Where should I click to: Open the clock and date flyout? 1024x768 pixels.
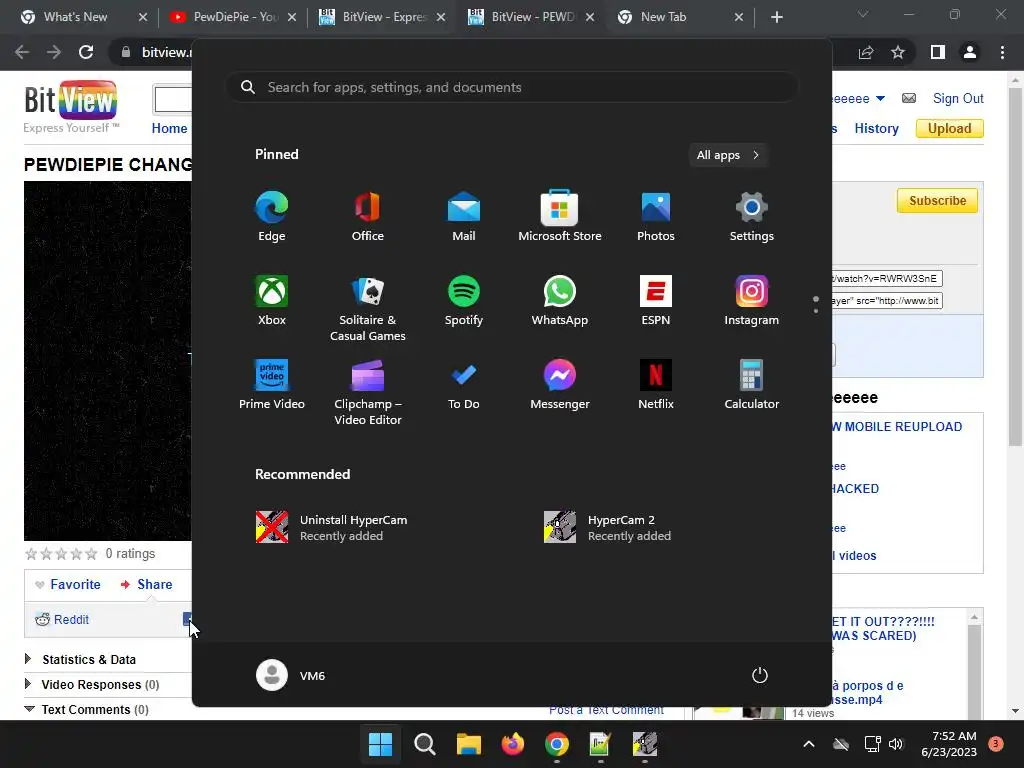949,744
